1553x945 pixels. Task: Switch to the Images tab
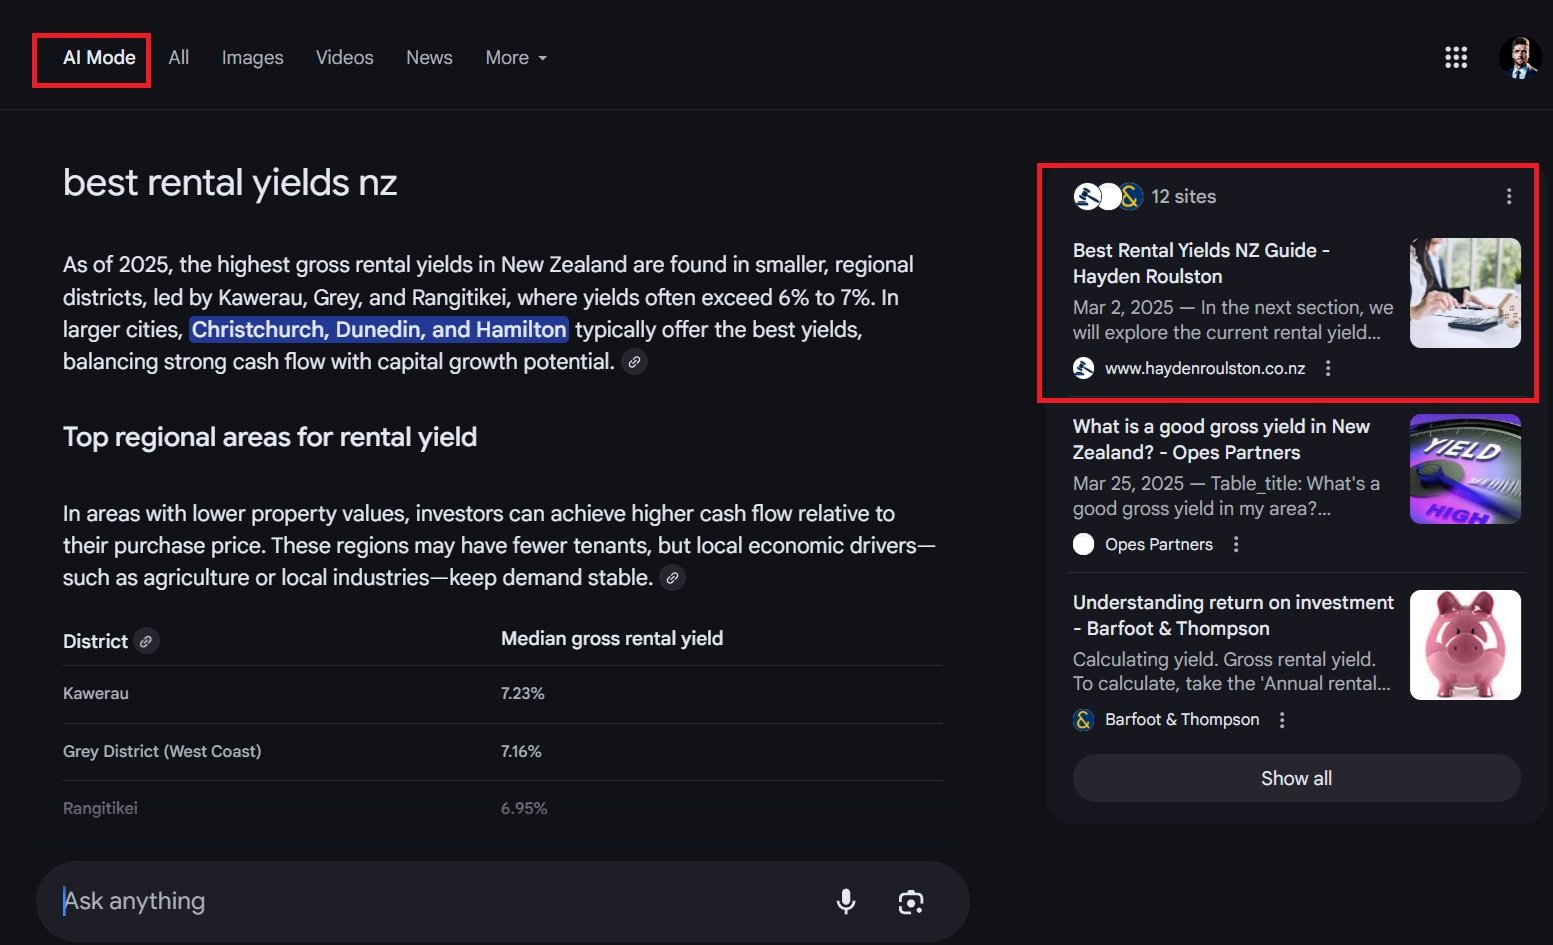(252, 58)
